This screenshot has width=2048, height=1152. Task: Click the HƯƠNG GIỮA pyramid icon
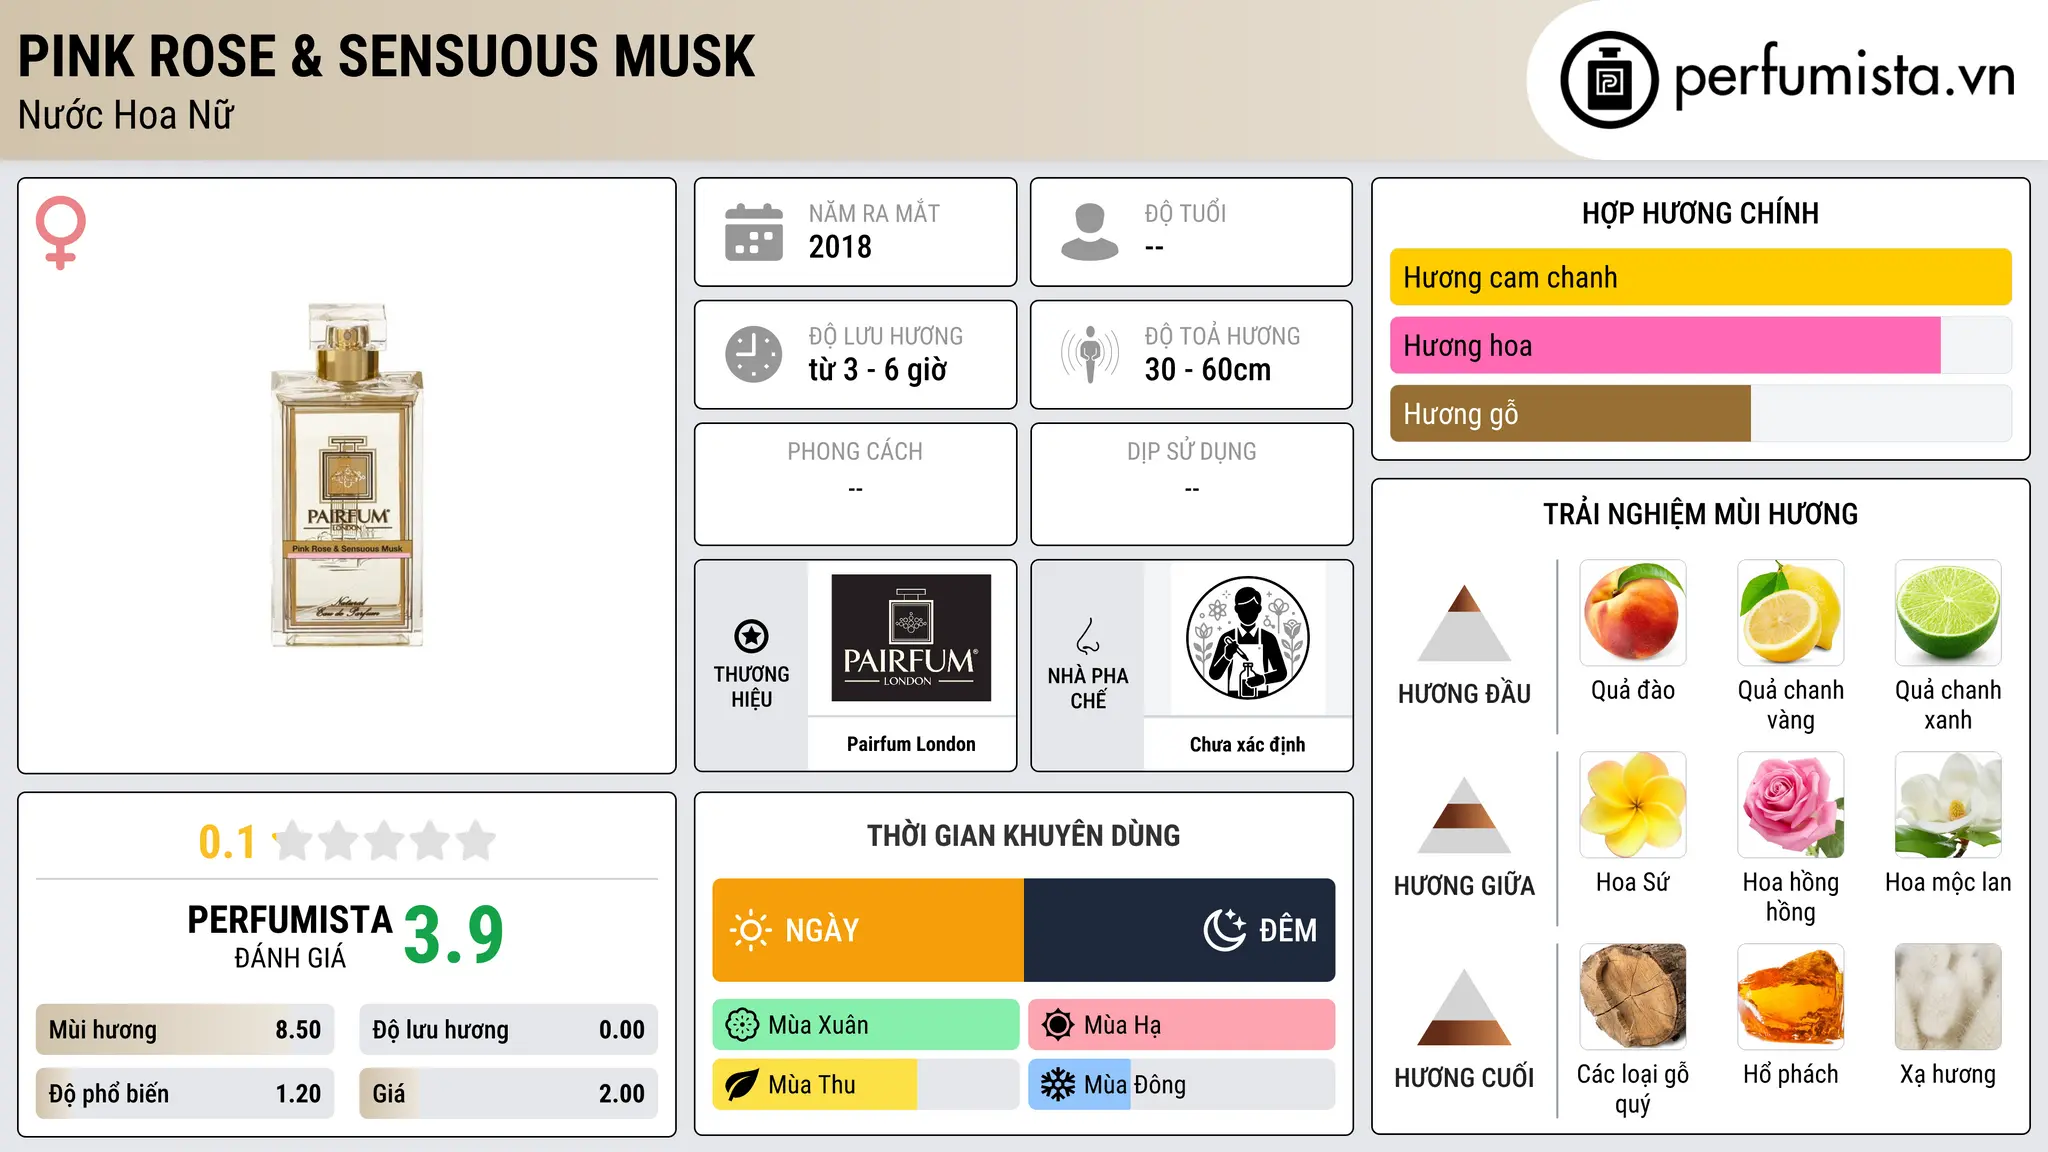(1464, 815)
